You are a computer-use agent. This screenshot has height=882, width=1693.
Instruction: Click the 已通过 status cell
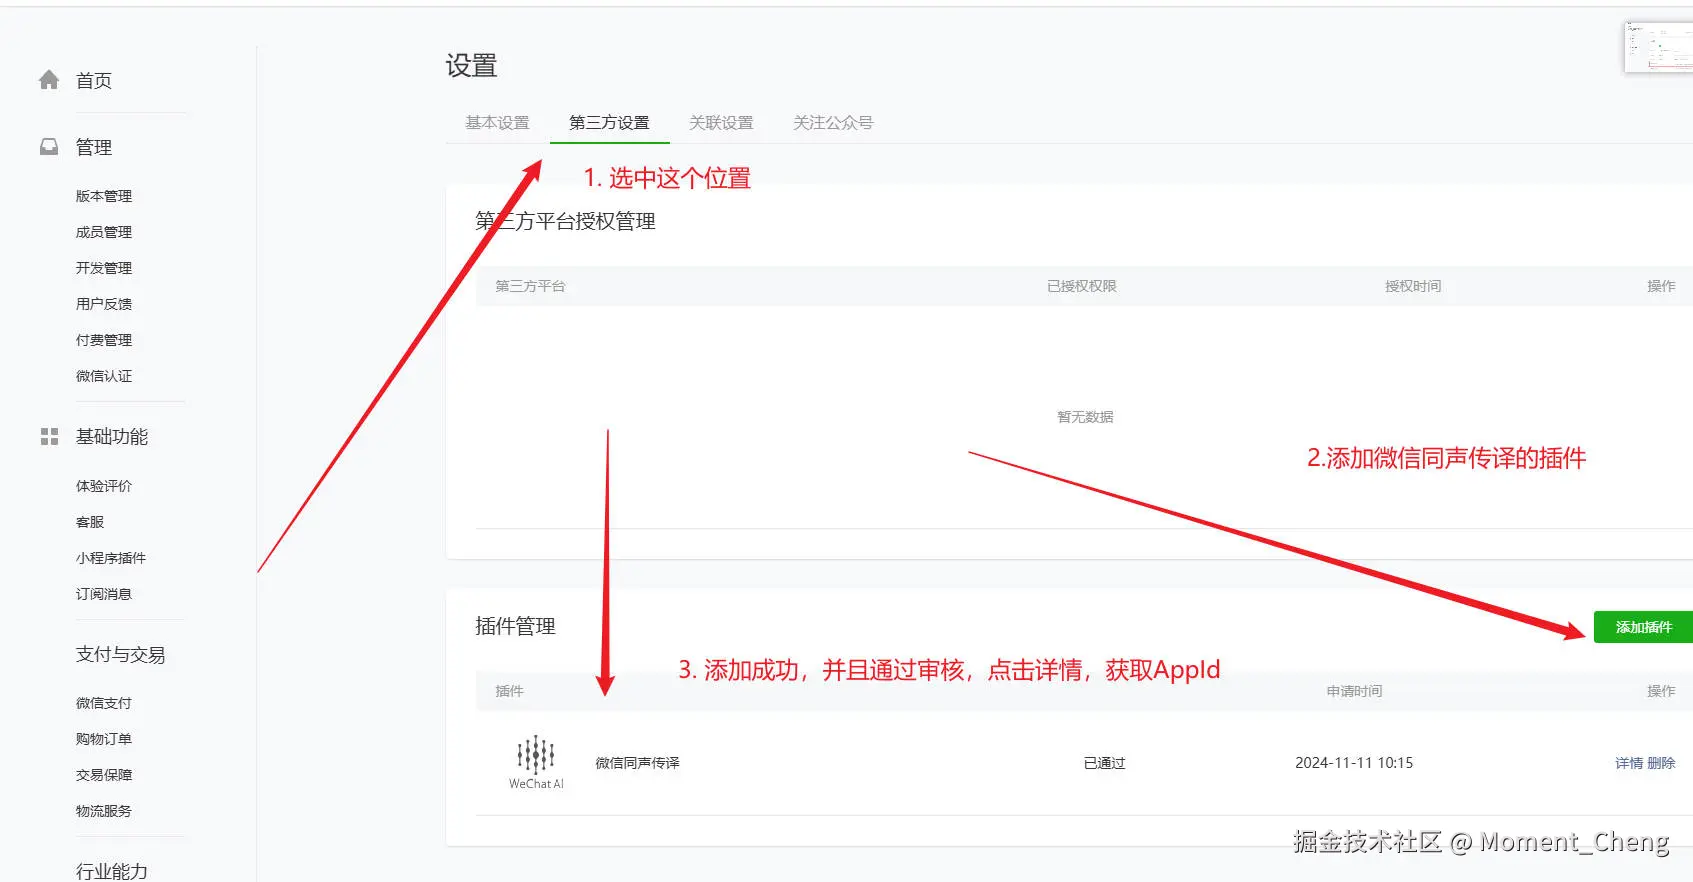1105,763
